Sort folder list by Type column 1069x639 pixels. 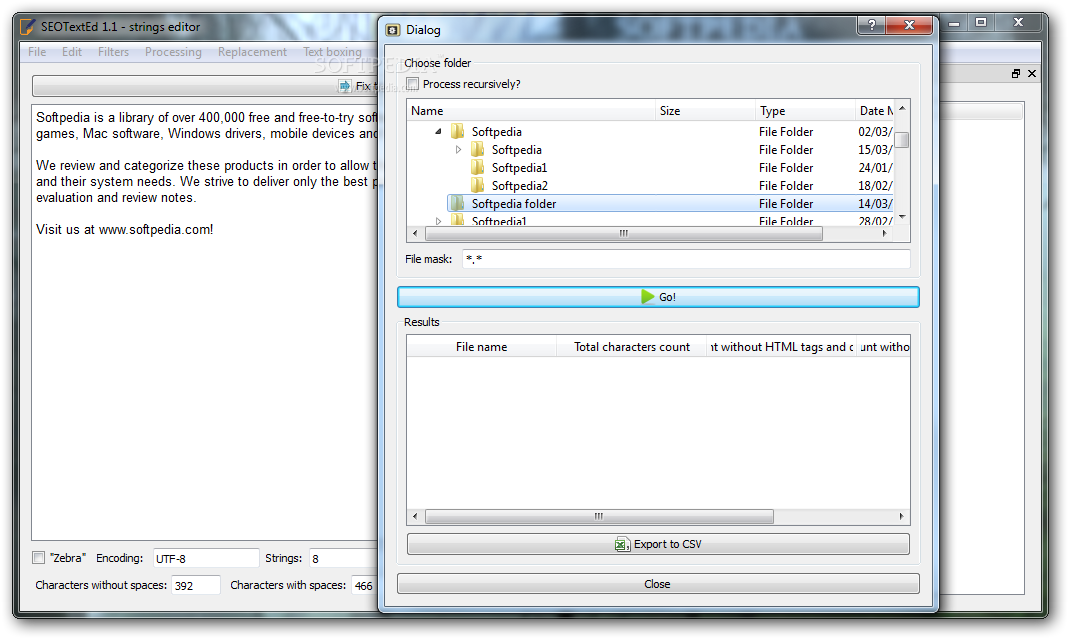805,110
